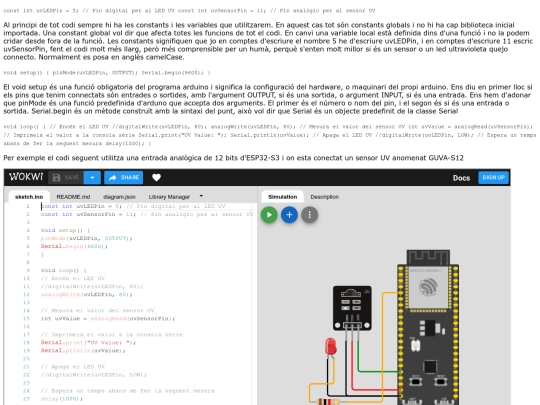Open the Save dropdown arrow
Viewport: 540px width, 405px height.
92,177
